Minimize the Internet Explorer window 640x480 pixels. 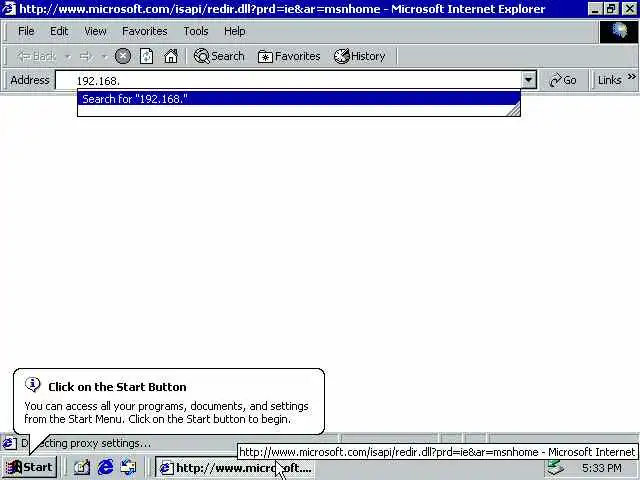[595, 9]
